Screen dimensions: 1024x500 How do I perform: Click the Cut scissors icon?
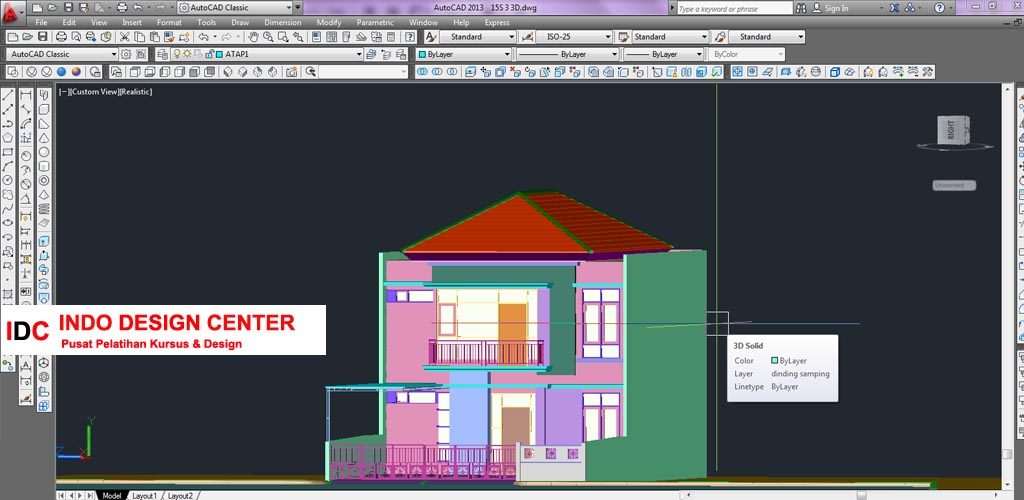[124, 37]
